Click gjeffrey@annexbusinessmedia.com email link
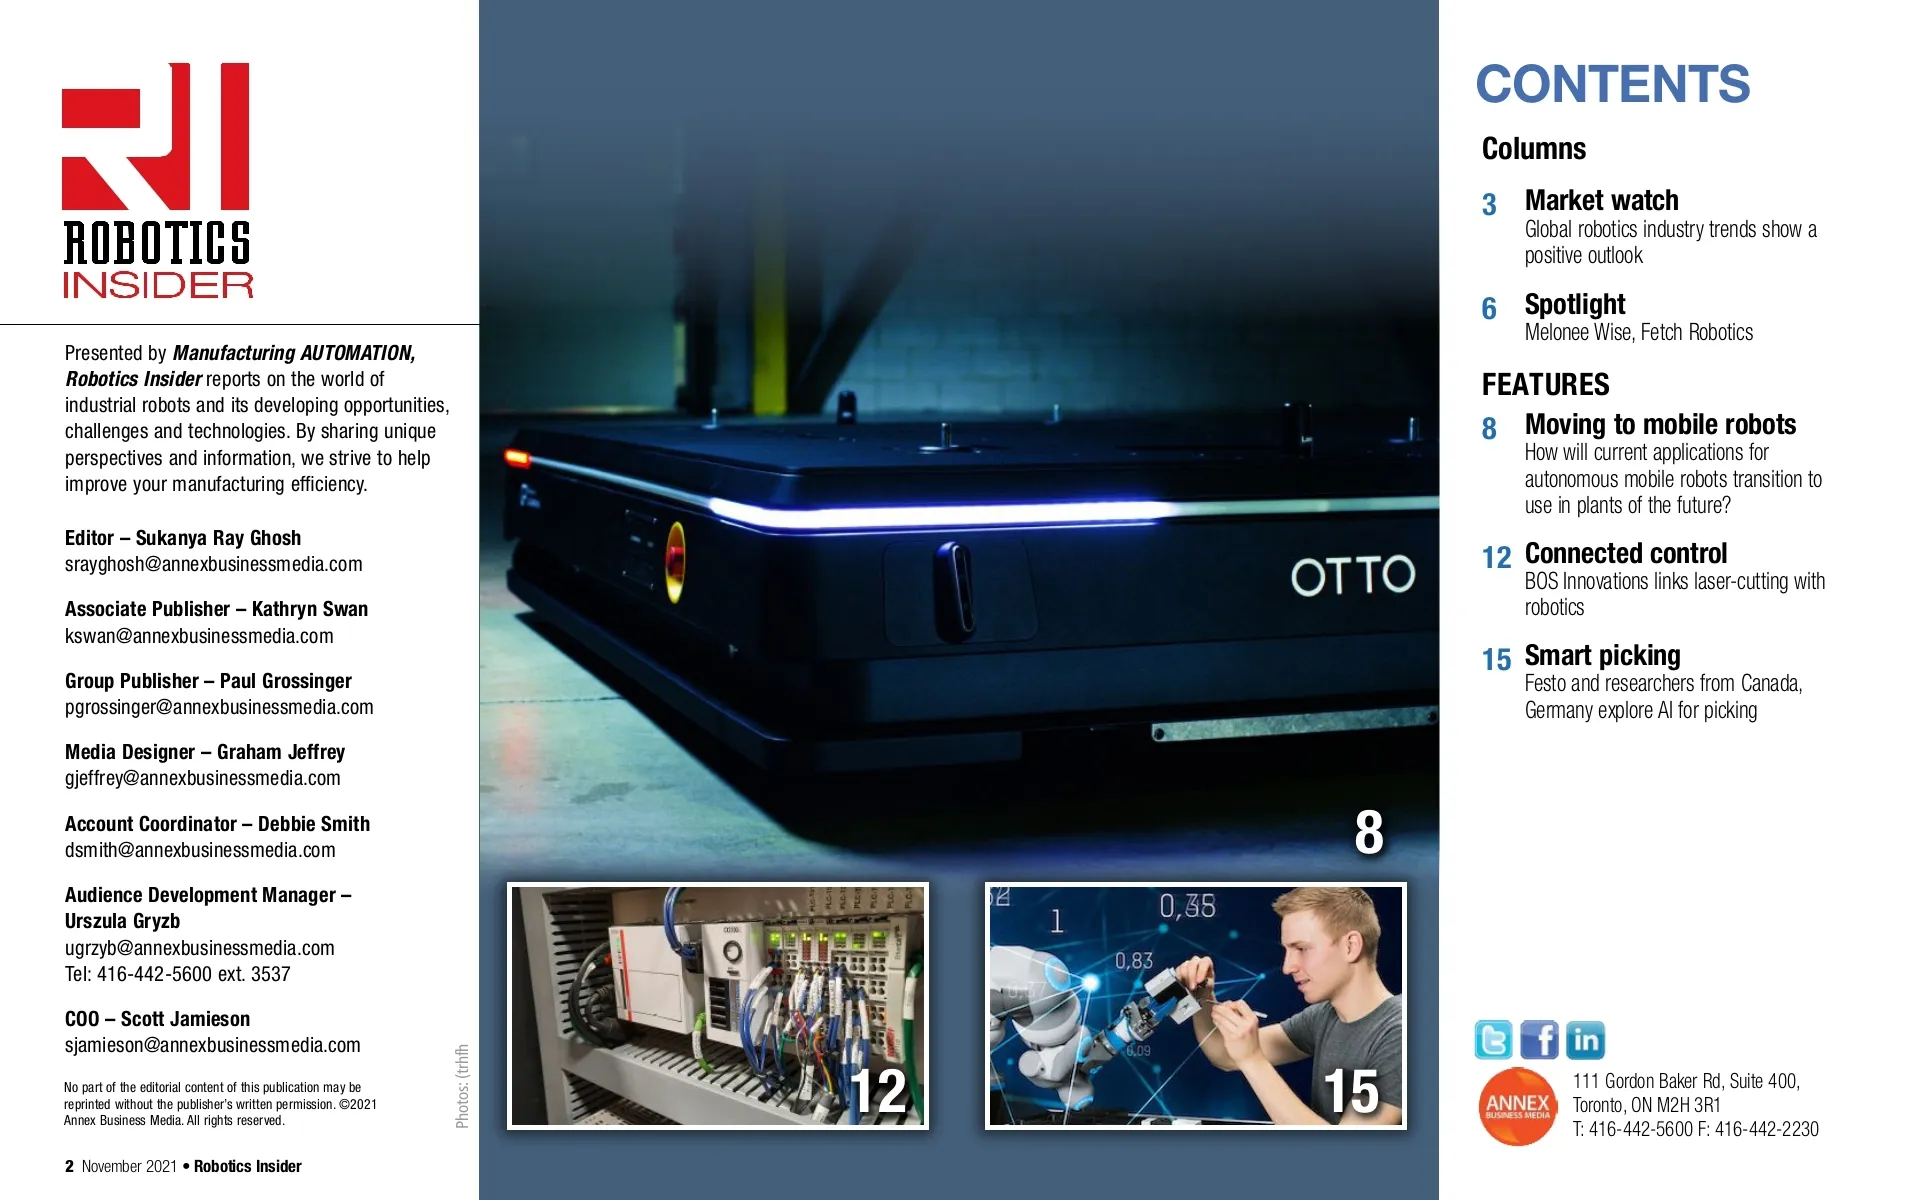 tap(202, 779)
